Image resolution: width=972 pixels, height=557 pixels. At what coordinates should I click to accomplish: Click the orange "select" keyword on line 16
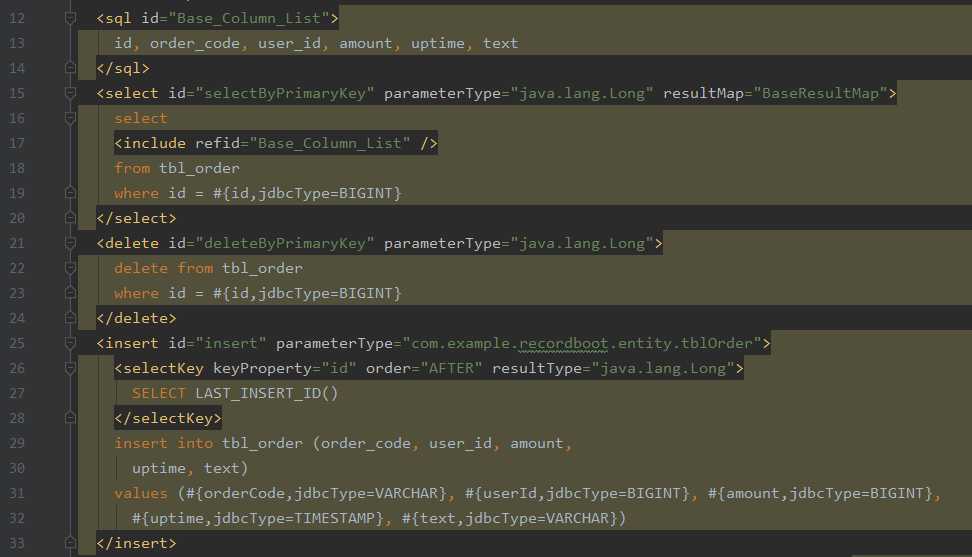pos(141,118)
